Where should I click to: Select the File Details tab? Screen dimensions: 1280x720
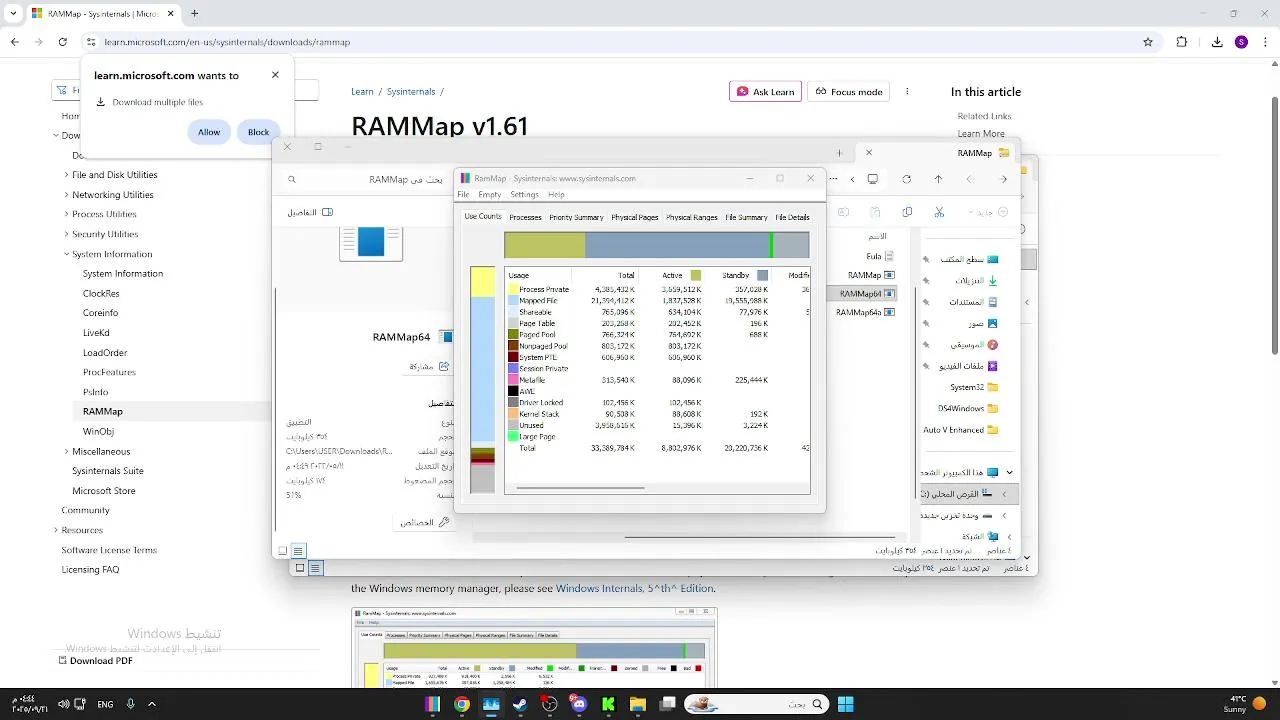(x=792, y=217)
